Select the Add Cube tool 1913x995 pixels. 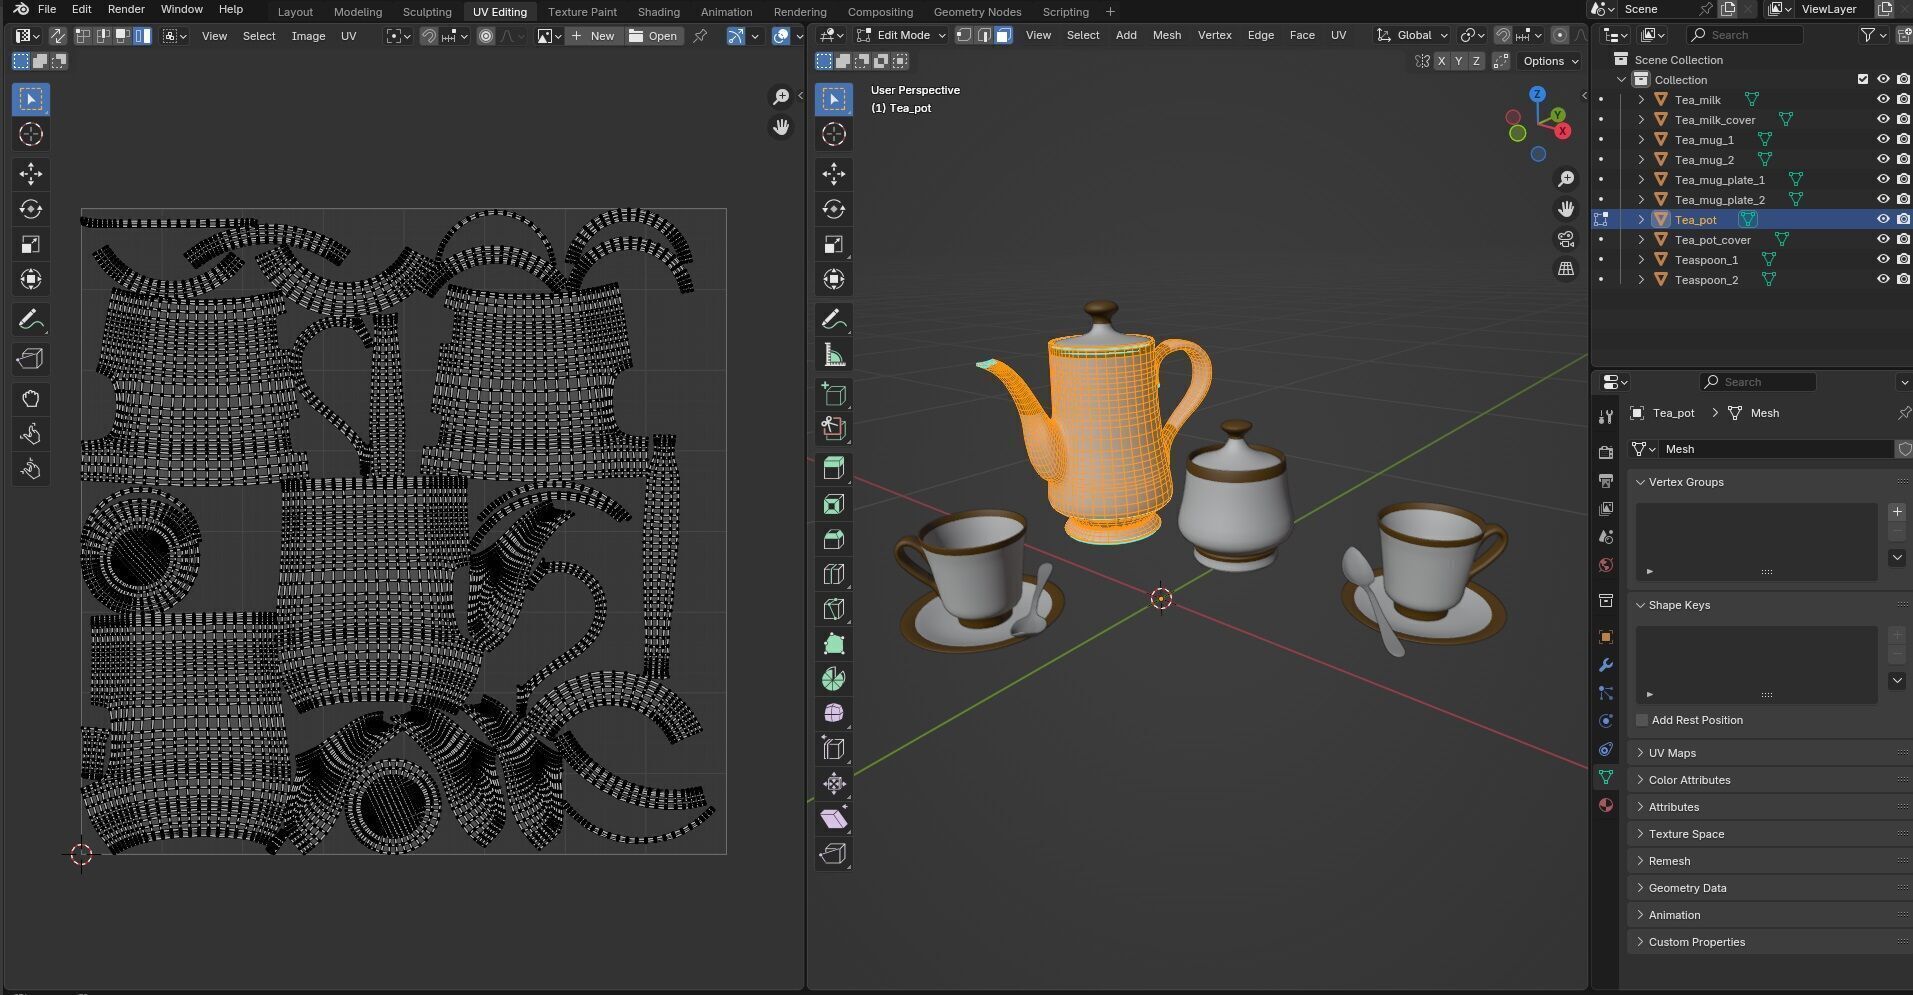pos(833,394)
